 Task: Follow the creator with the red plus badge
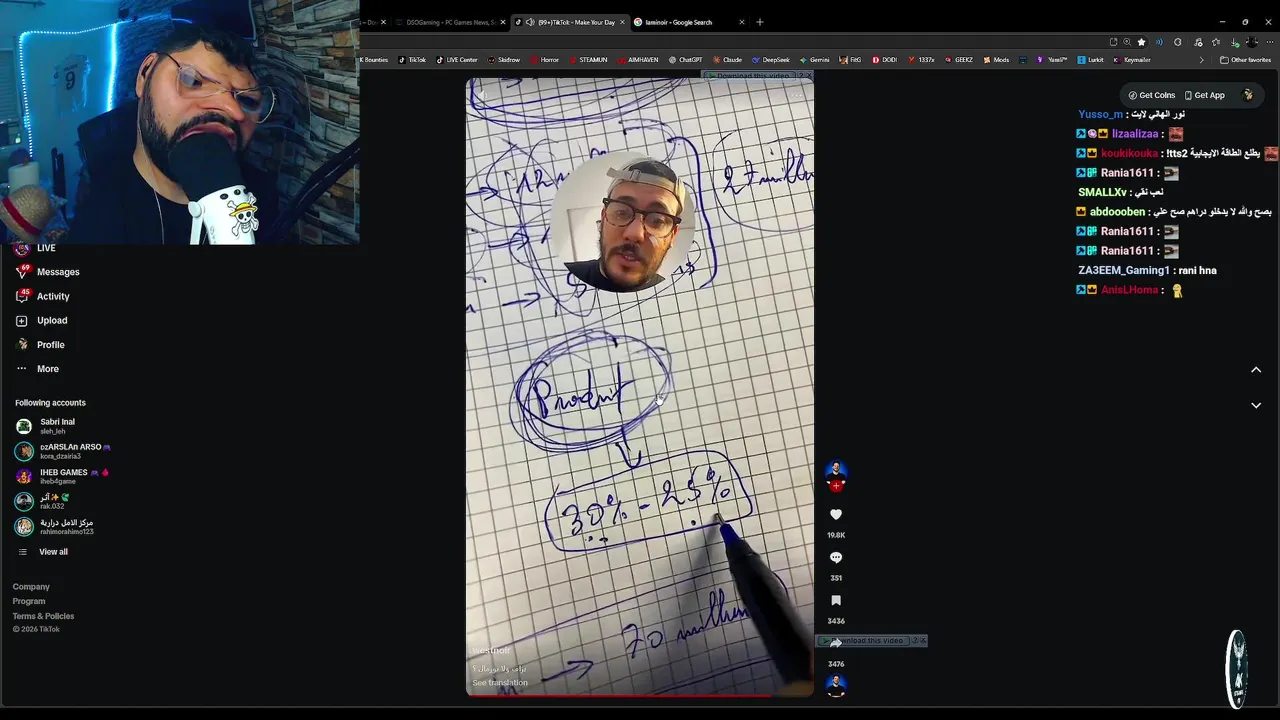[x=836, y=486]
